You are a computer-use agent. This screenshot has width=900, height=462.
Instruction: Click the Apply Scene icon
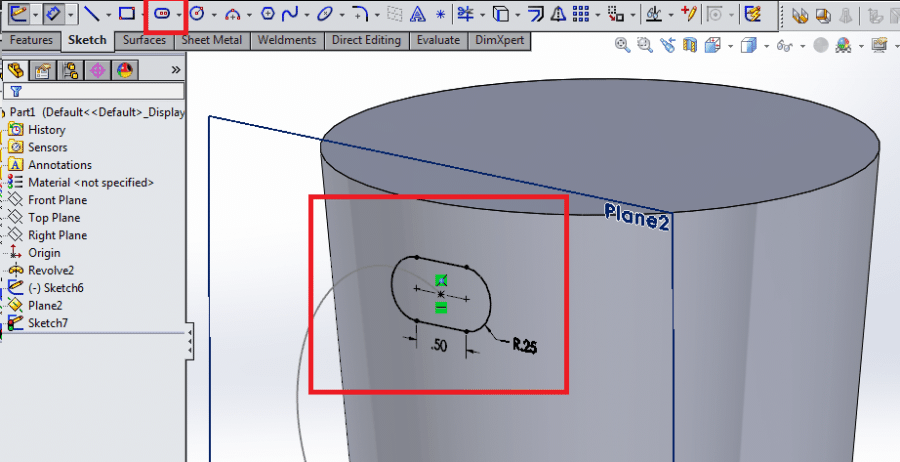(843, 45)
